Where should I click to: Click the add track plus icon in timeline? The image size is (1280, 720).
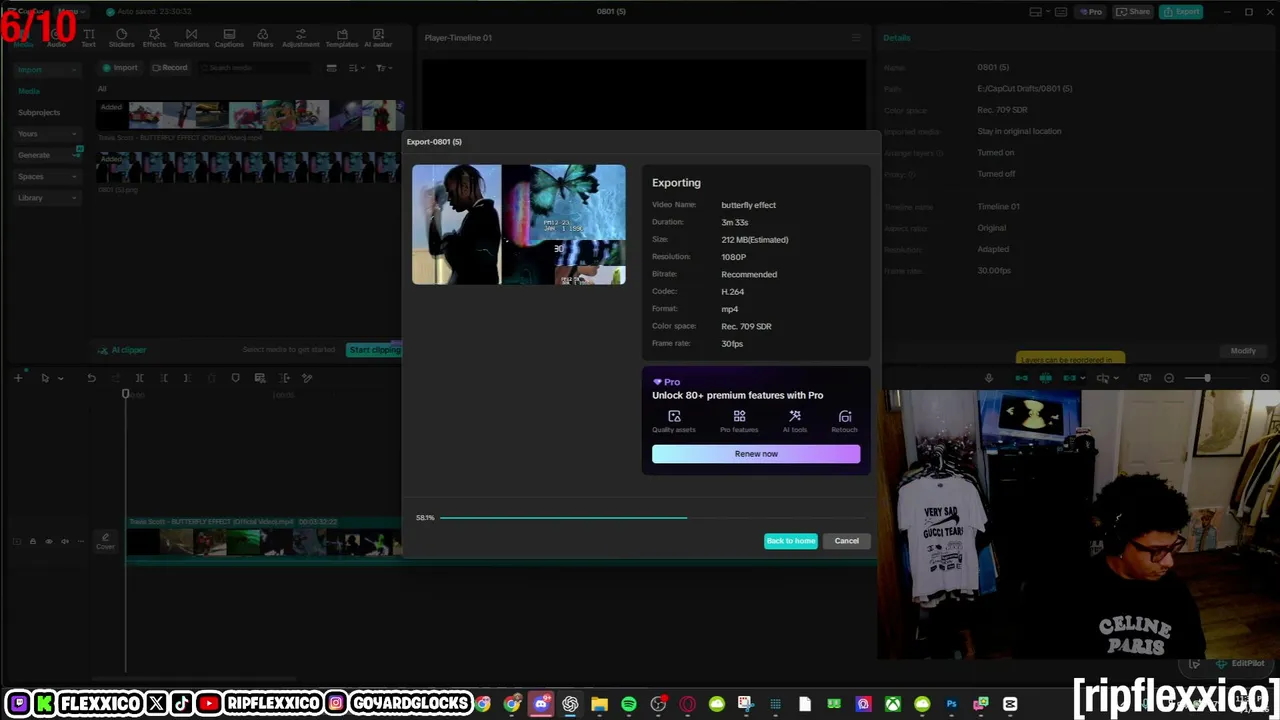click(18, 378)
